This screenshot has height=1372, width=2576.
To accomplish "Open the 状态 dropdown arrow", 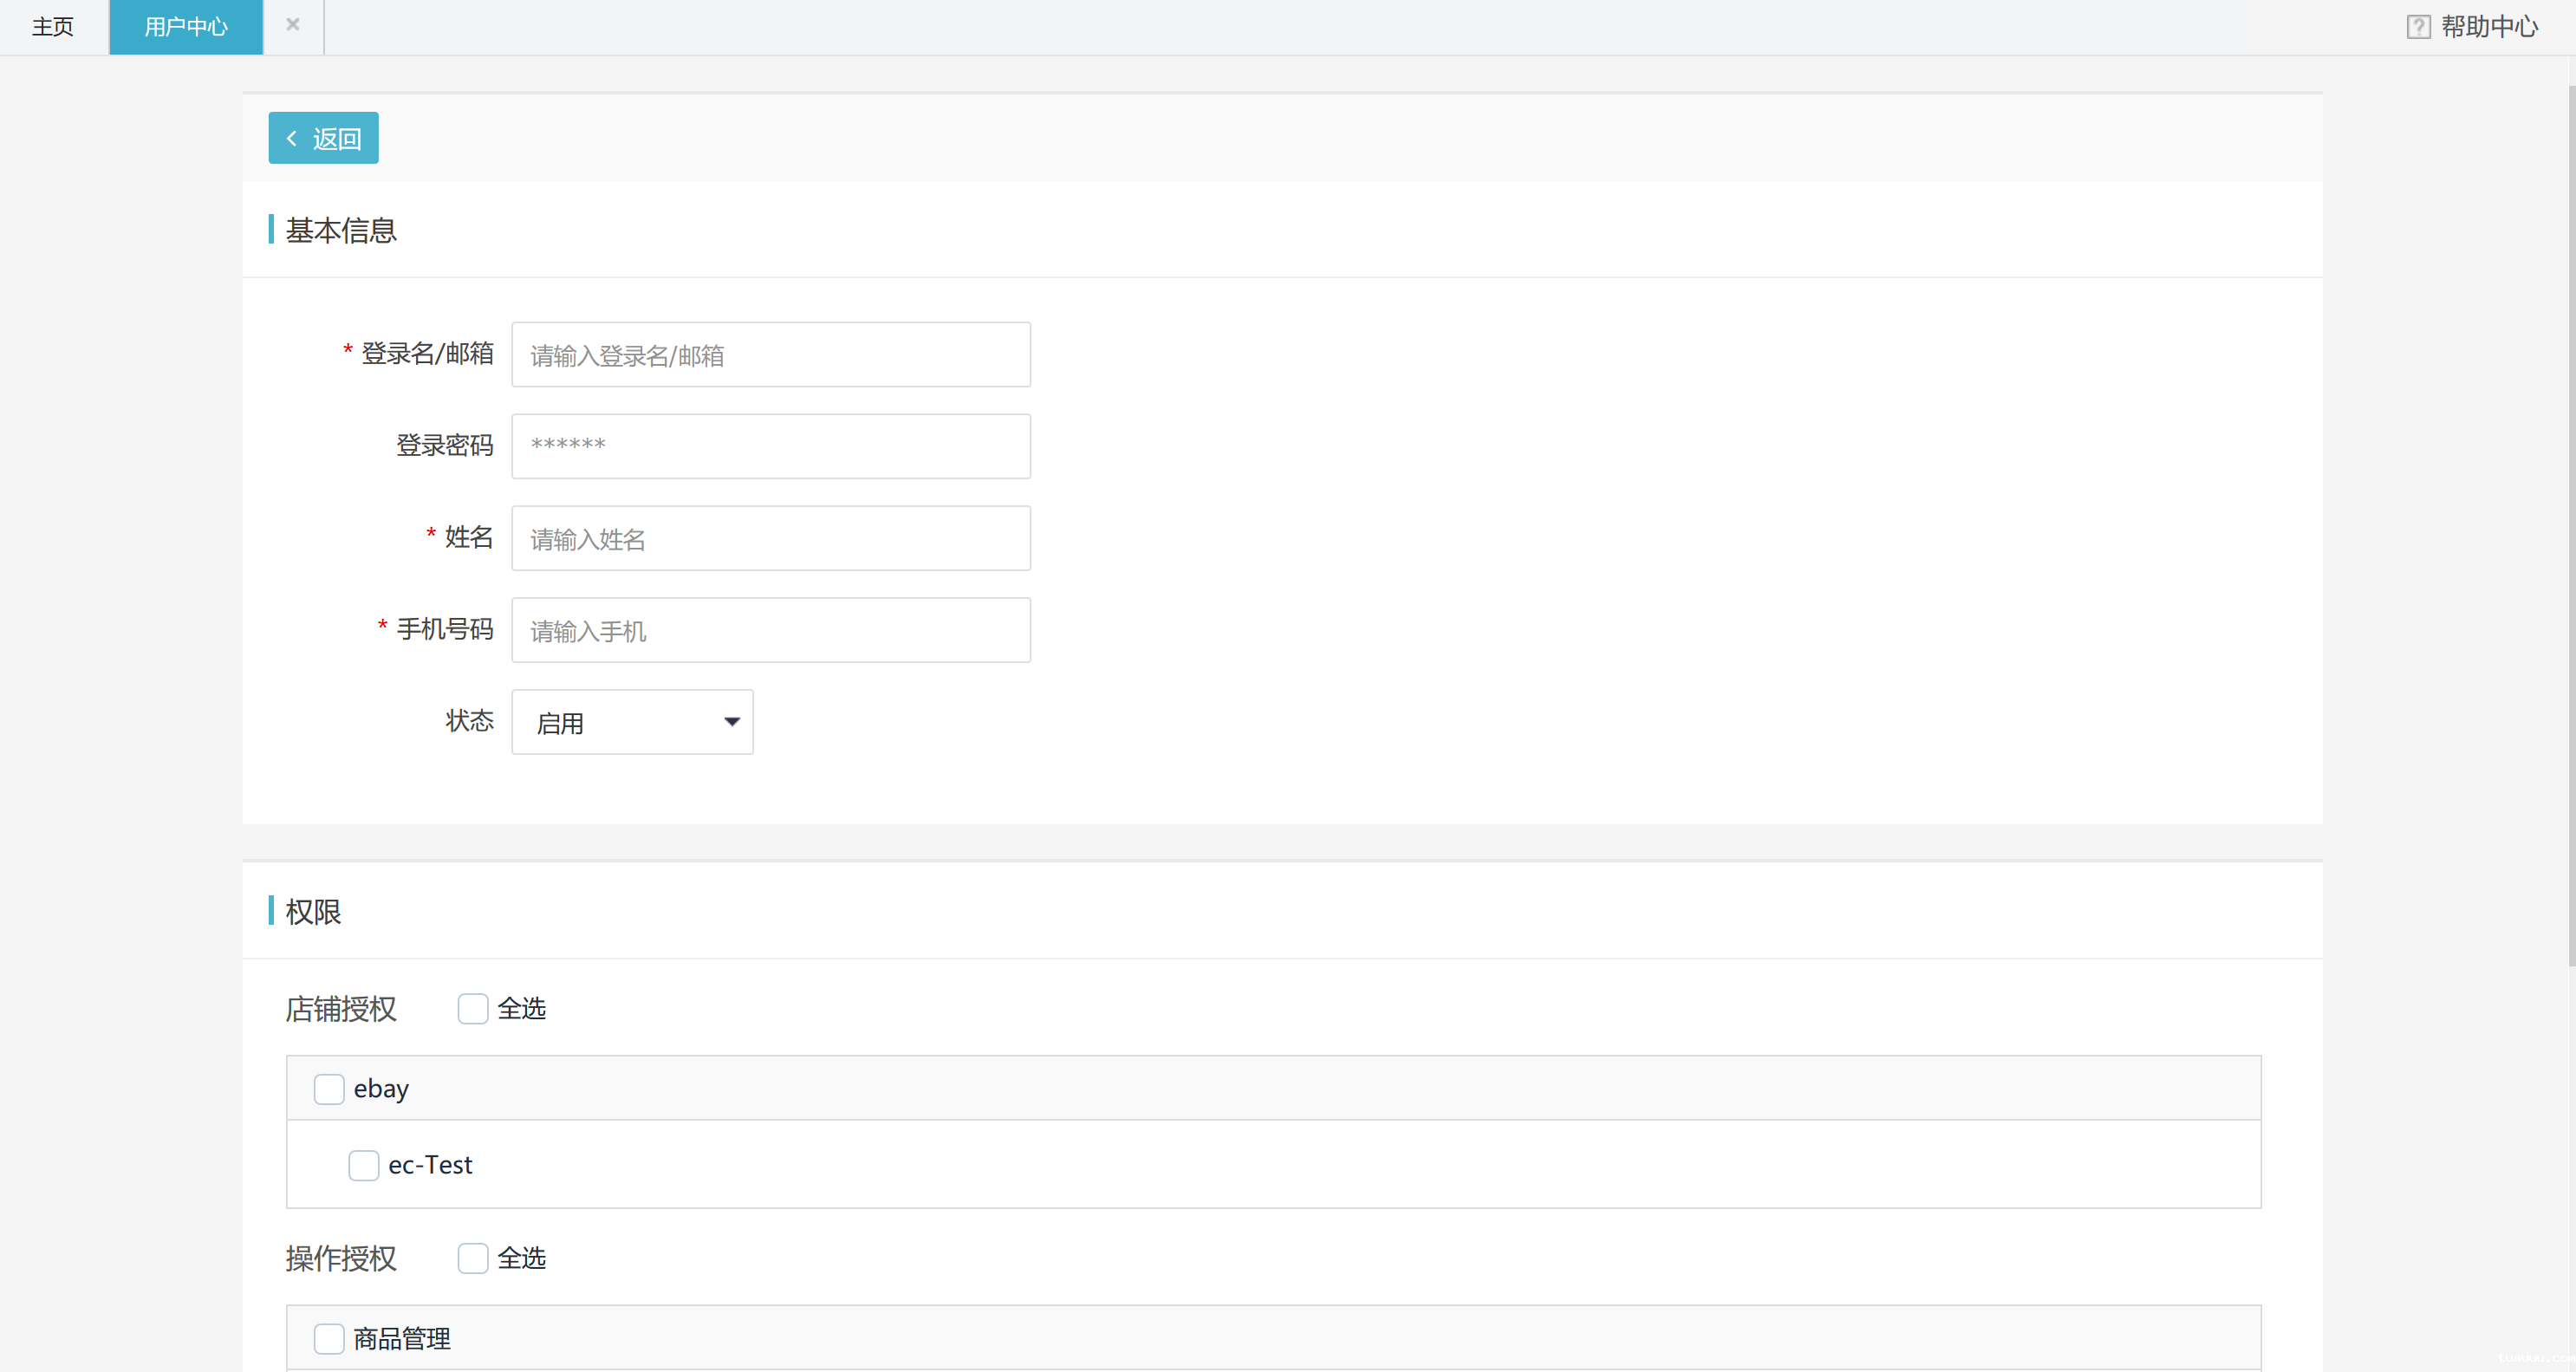I will point(732,722).
